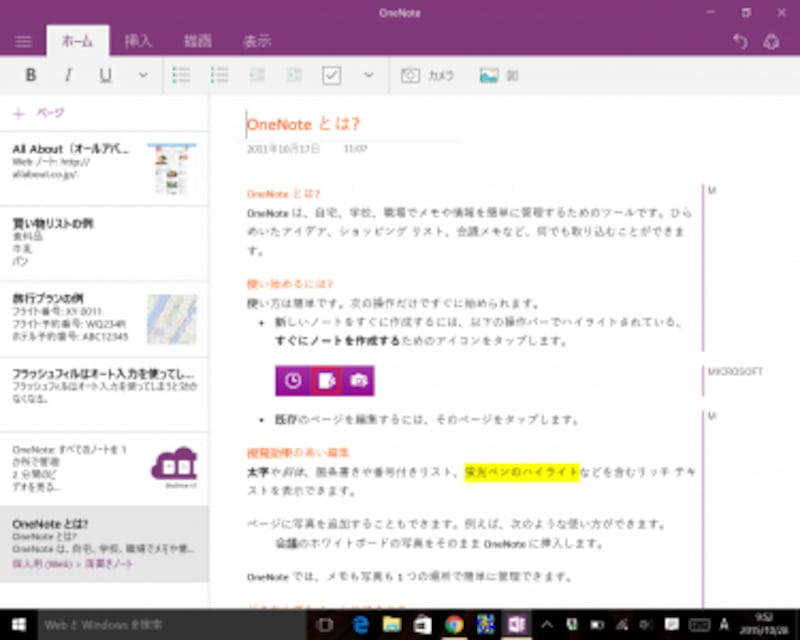Click the Share icon in title area

[771, 41]
